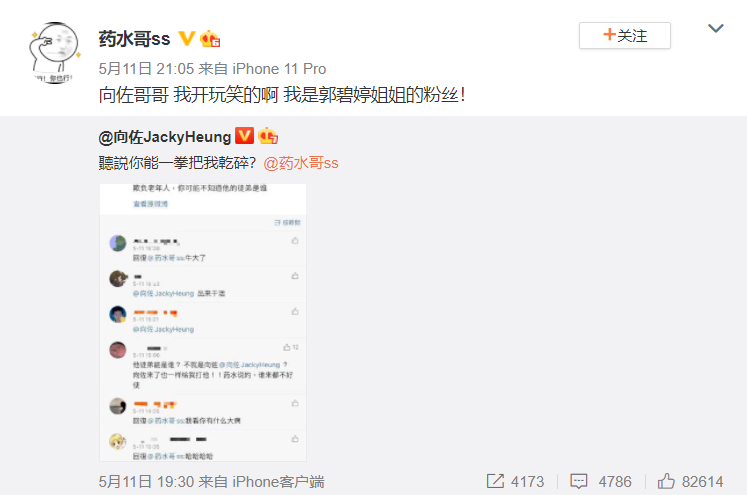Click the 82614 like count
The width and height of the screenshot is (747, 495).
[702, 482]
